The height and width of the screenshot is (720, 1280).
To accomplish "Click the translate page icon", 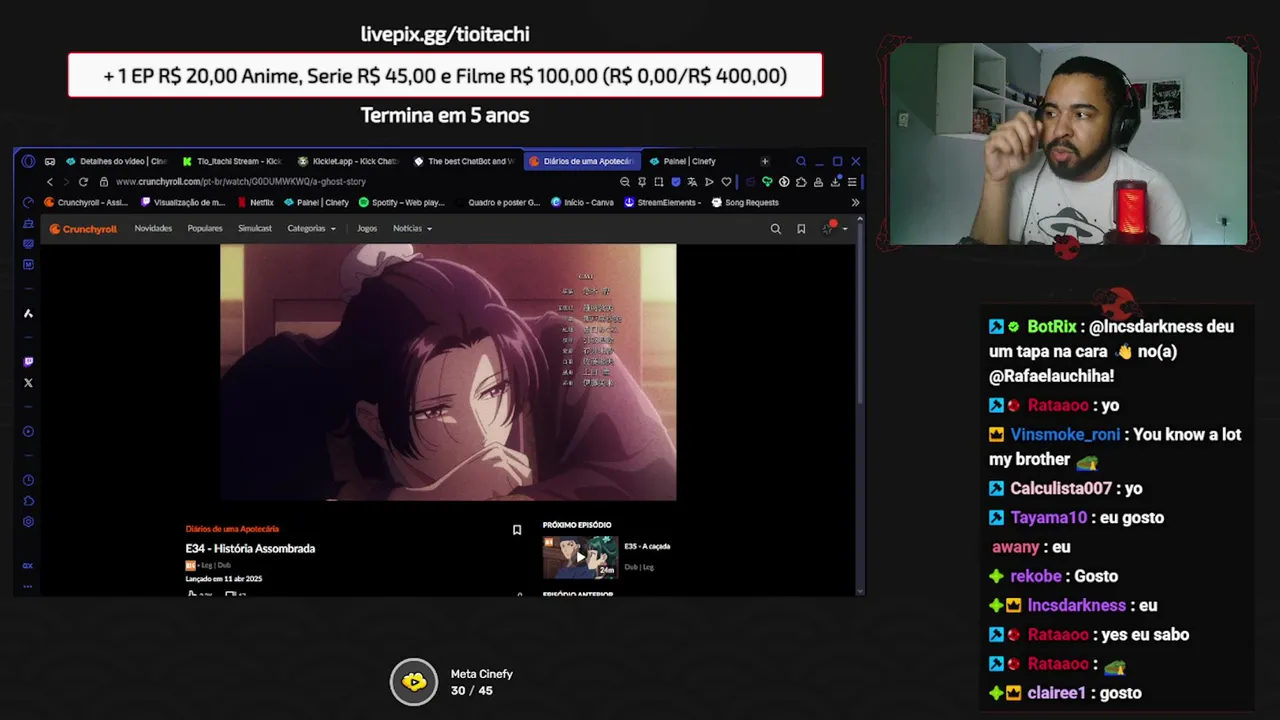I will 692,182.
